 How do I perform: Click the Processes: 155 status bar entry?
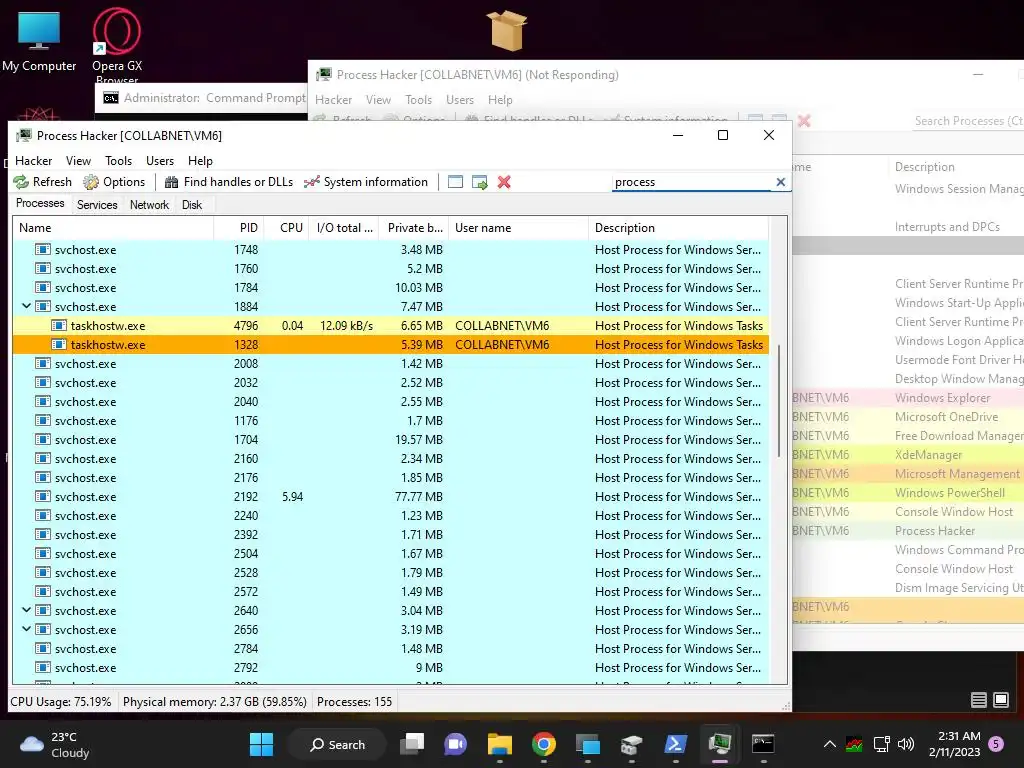click(355, 702)
